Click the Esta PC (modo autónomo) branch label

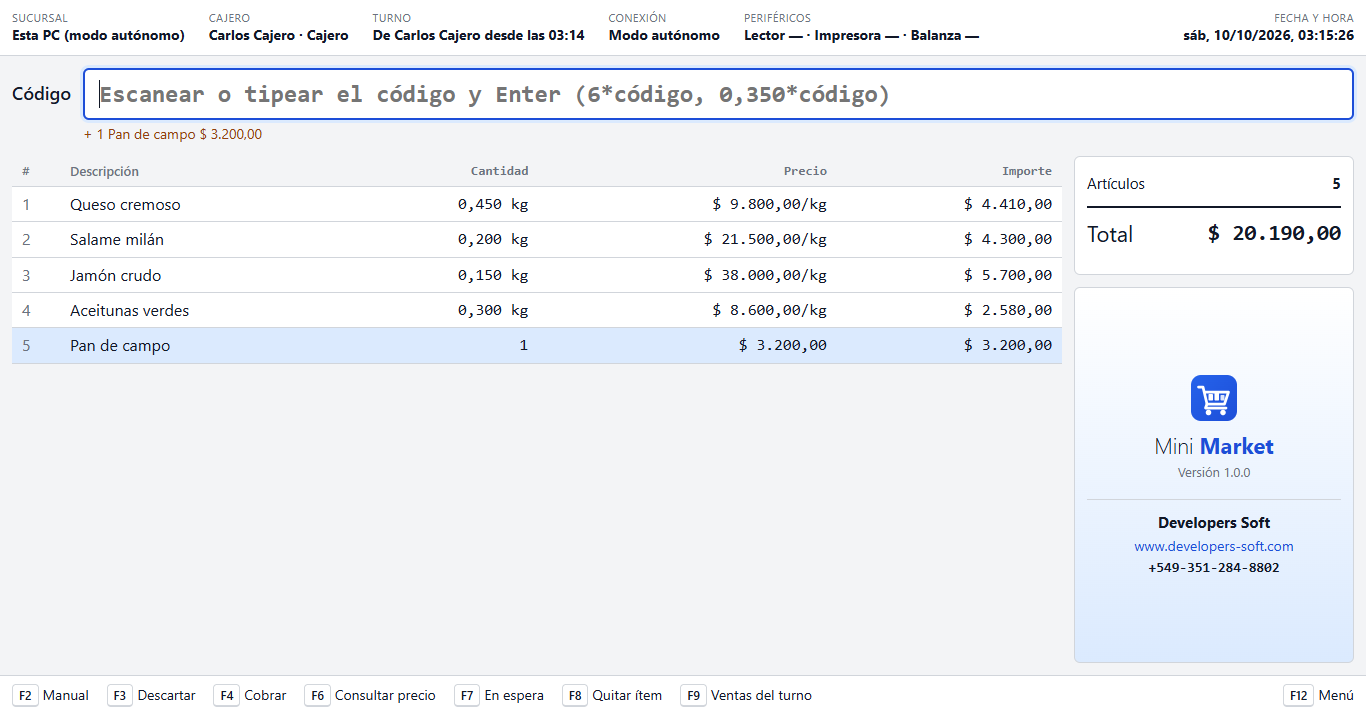pyautogui.click(x=98, y=35)
